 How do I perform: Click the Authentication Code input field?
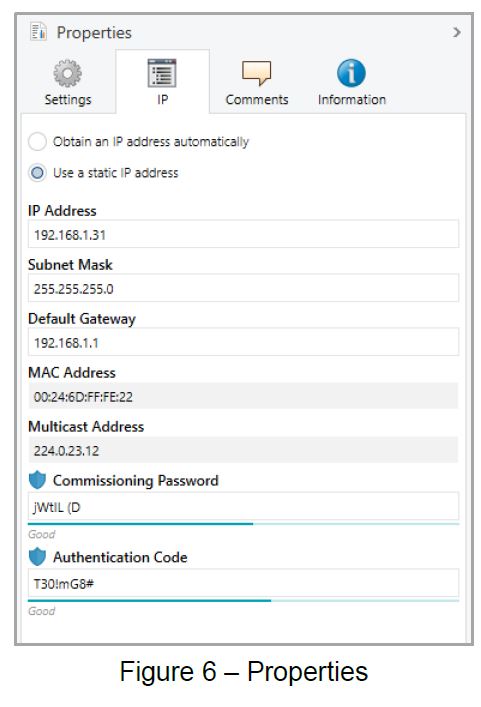coord(243,583)
